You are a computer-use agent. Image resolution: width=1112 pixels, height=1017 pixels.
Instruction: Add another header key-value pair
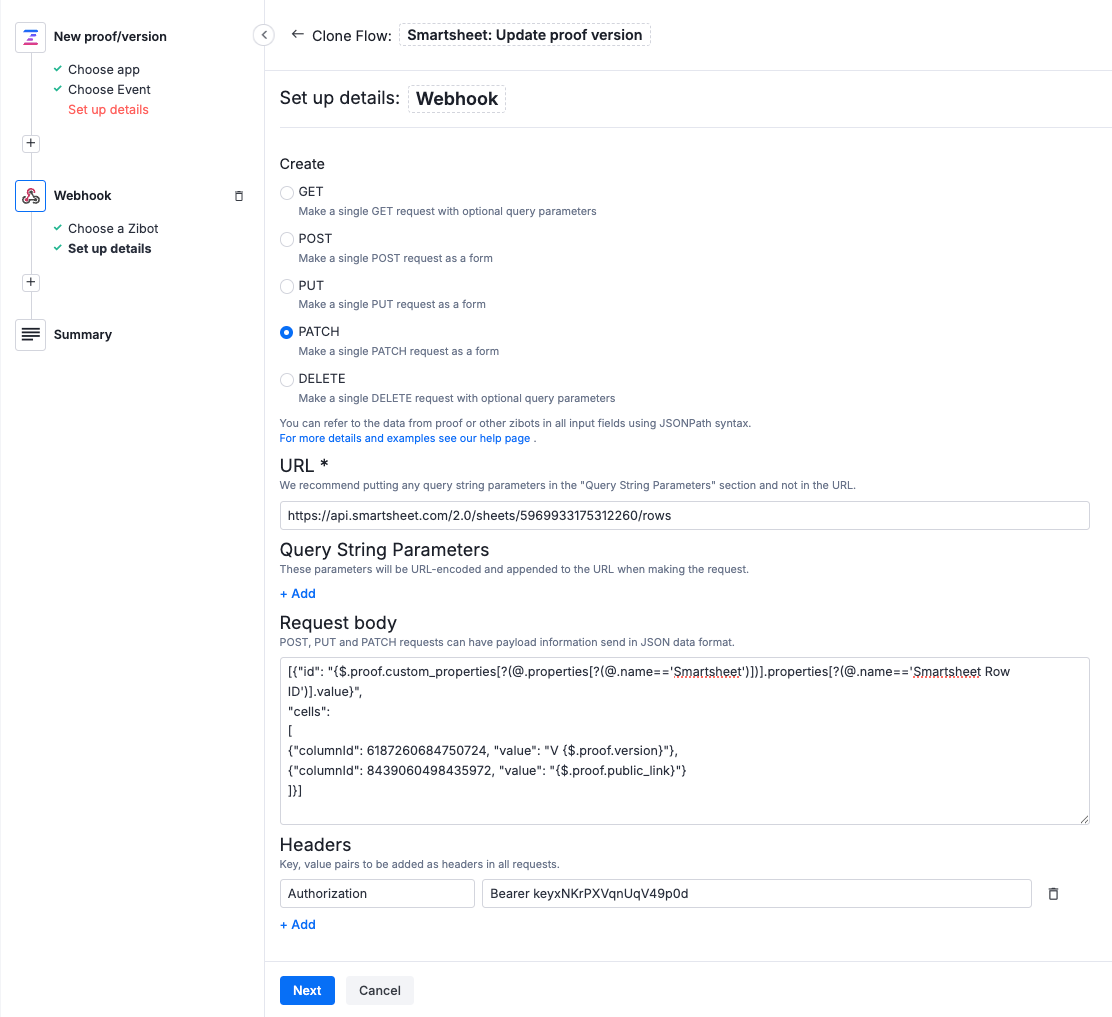coord(297,924)
